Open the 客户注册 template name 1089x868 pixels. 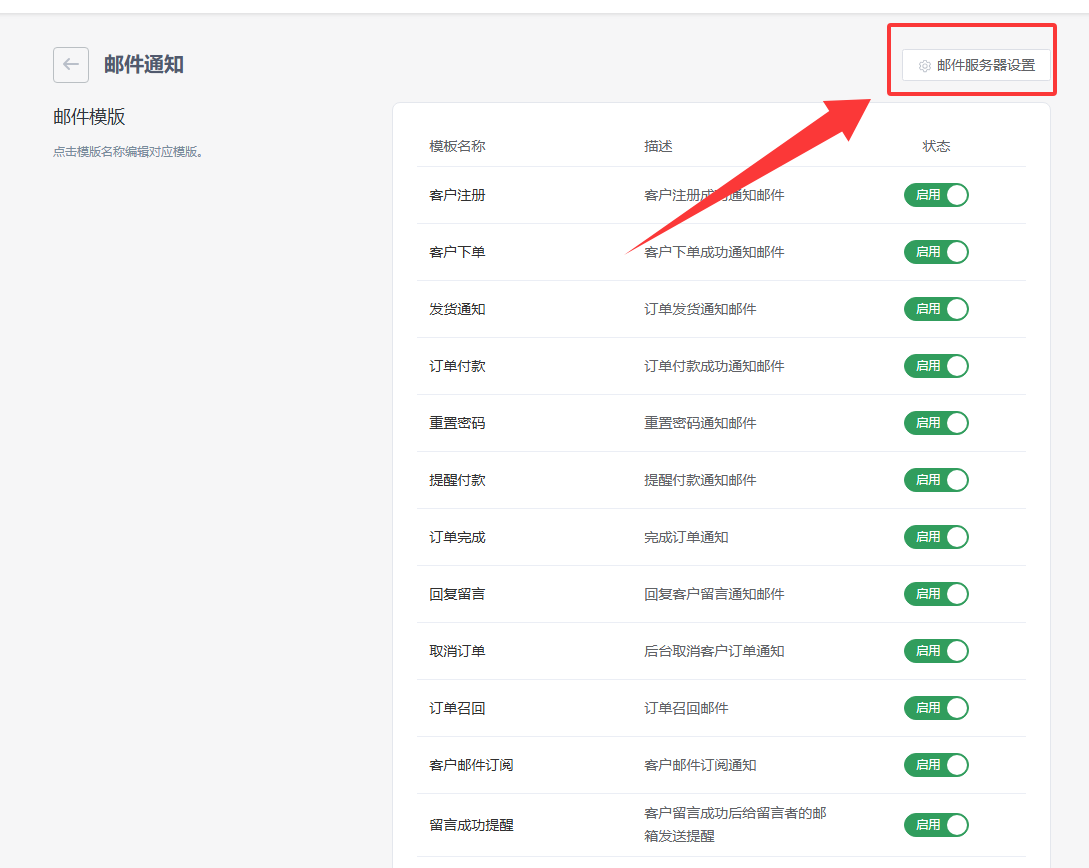pyautogui.click(x=457, y=195)
